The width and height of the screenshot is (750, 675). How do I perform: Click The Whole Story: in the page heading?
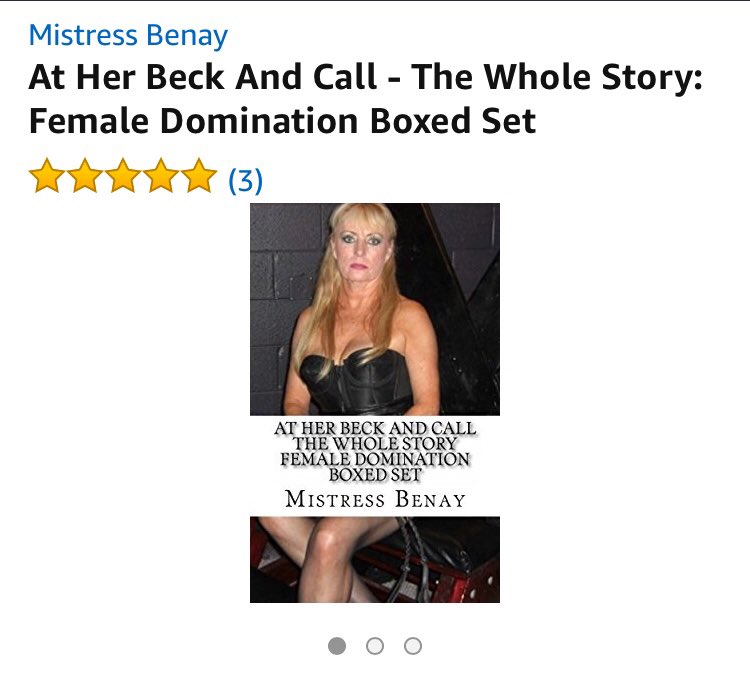pos(557,77)
